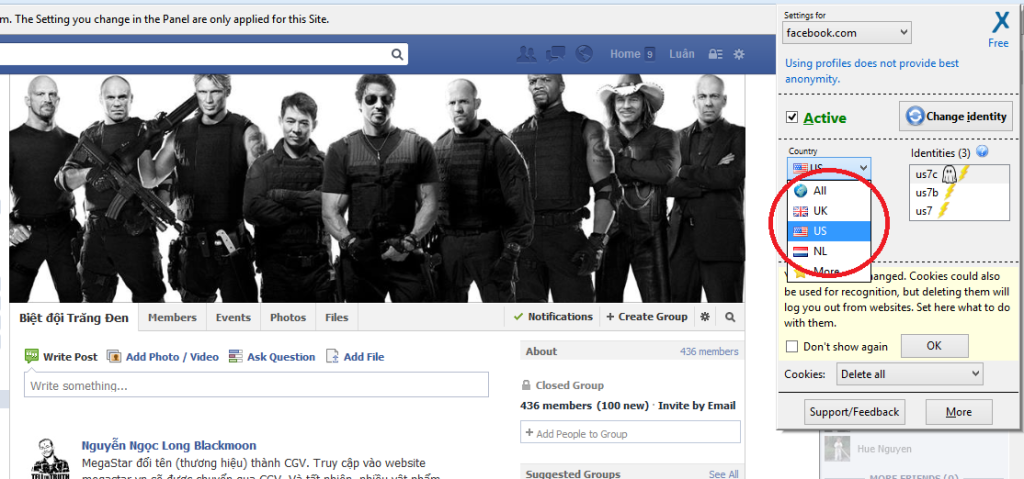Open Nguyễn Ngọc Long Blackmoon profile link
This screenshot has width=1024, height=479.
coord(169,446)
